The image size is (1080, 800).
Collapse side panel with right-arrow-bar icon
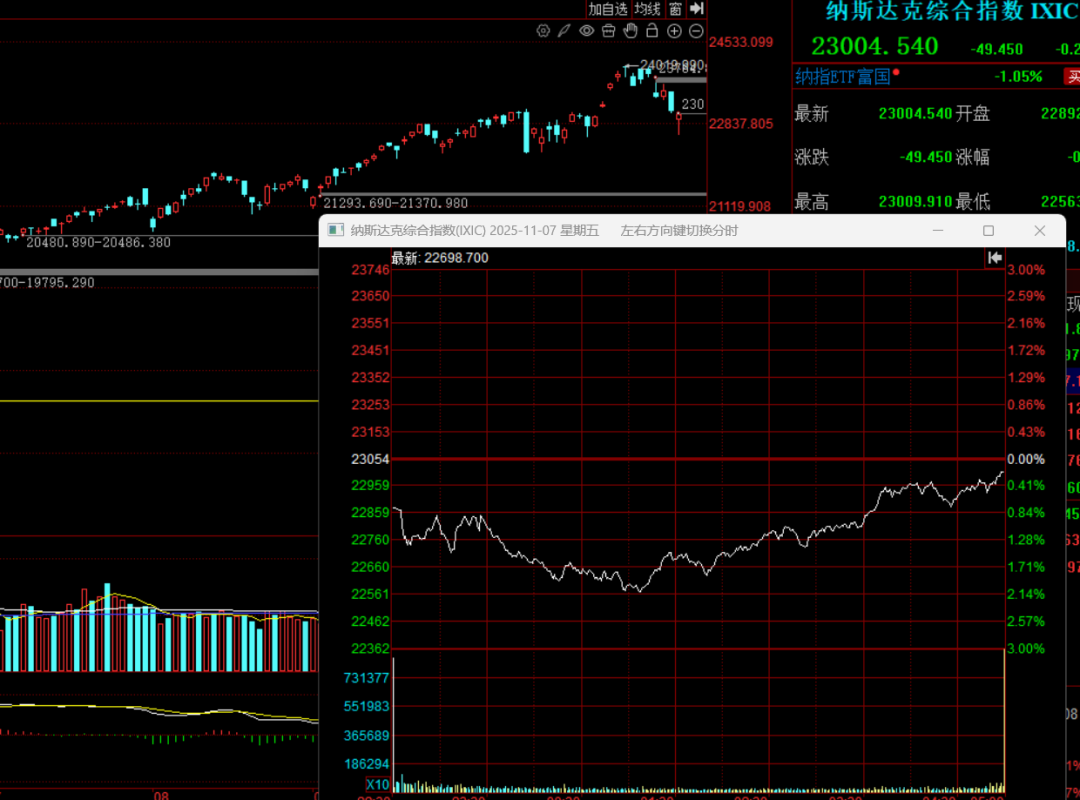pyautogui.click(x=696, y=9)
